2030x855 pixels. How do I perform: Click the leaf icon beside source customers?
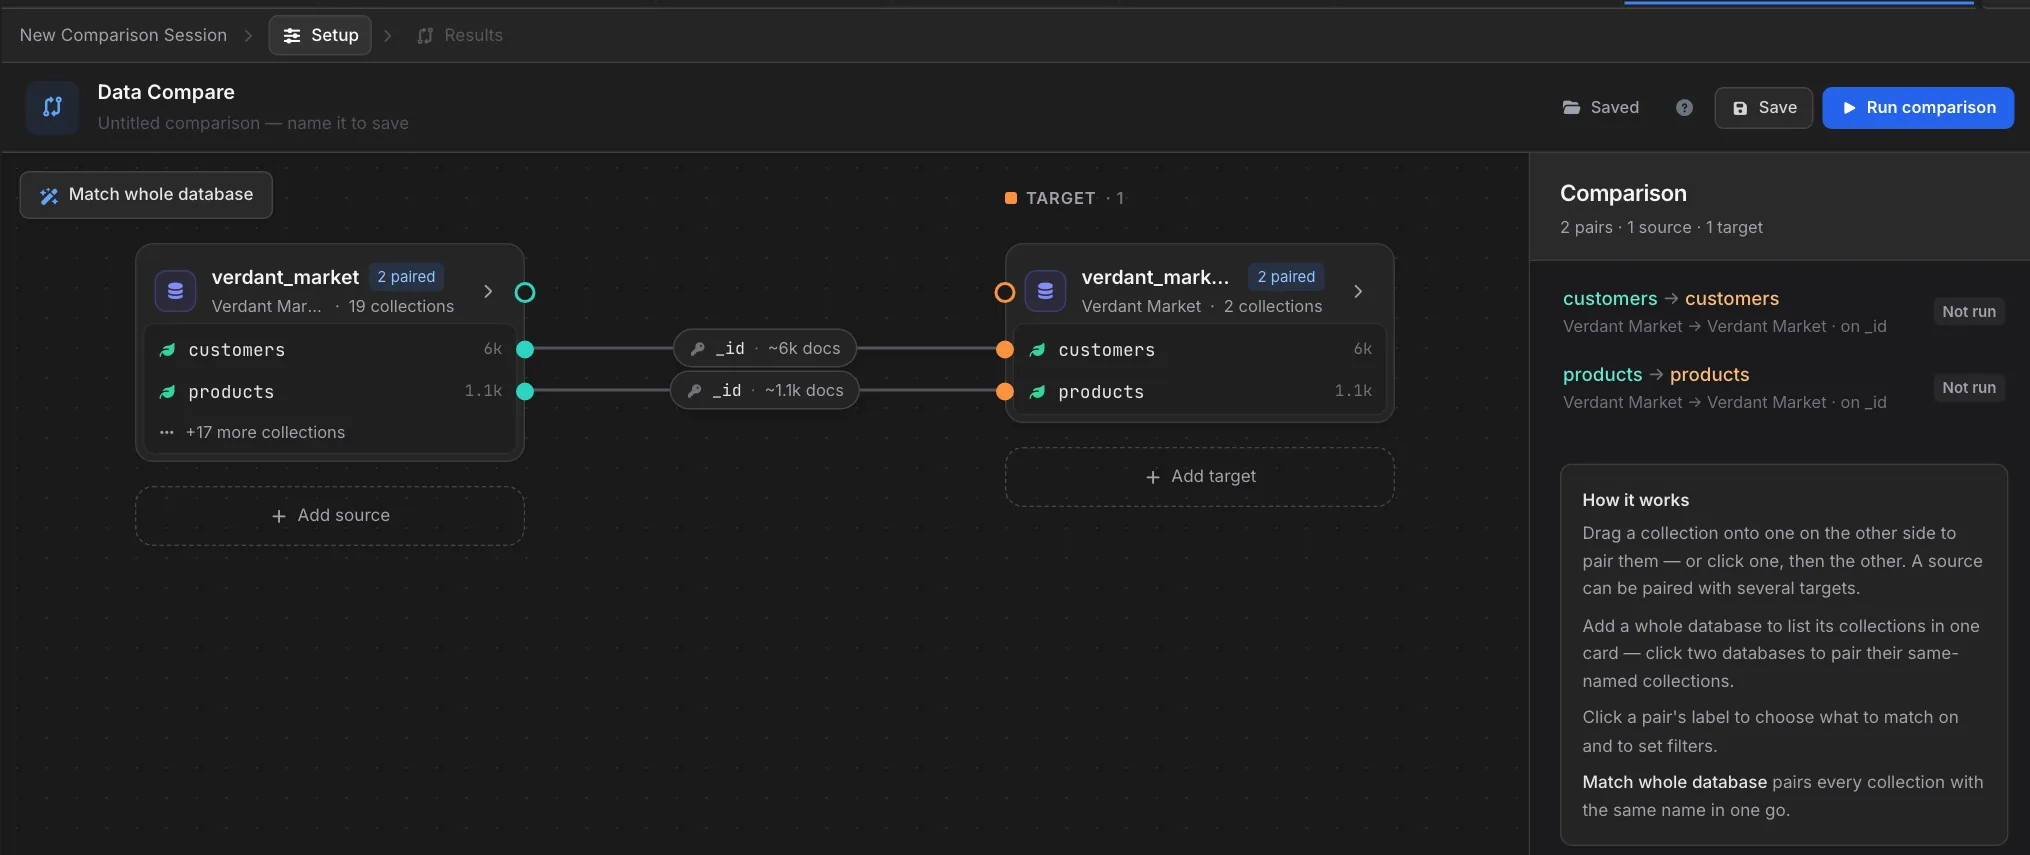point(167,350)
